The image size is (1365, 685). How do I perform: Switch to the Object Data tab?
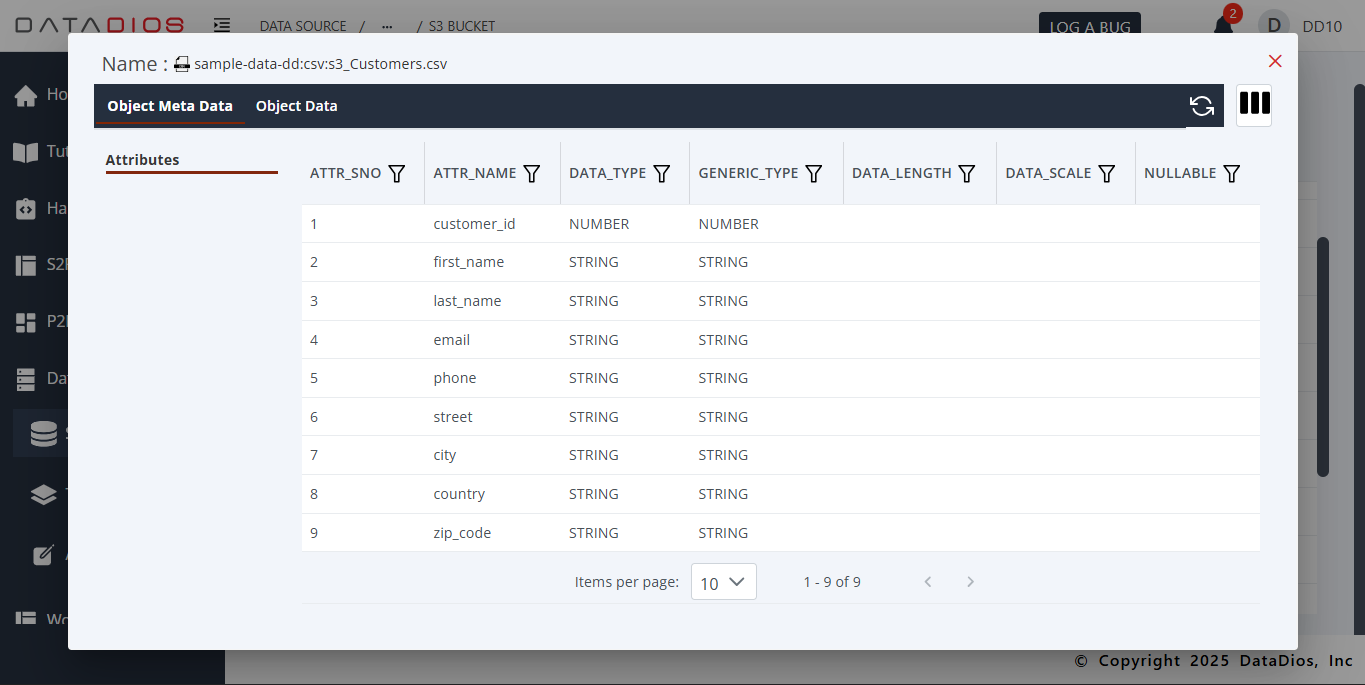click(x=296, y=105)
